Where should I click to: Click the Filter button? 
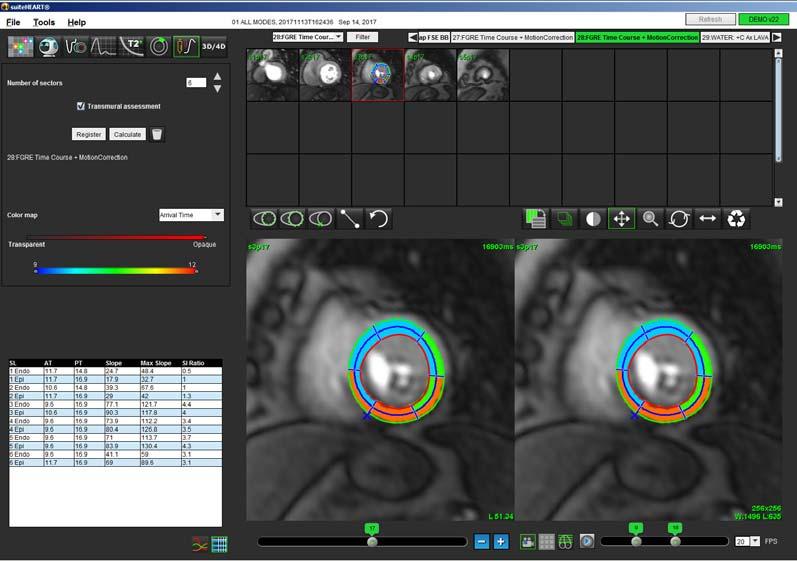(362, 37)
